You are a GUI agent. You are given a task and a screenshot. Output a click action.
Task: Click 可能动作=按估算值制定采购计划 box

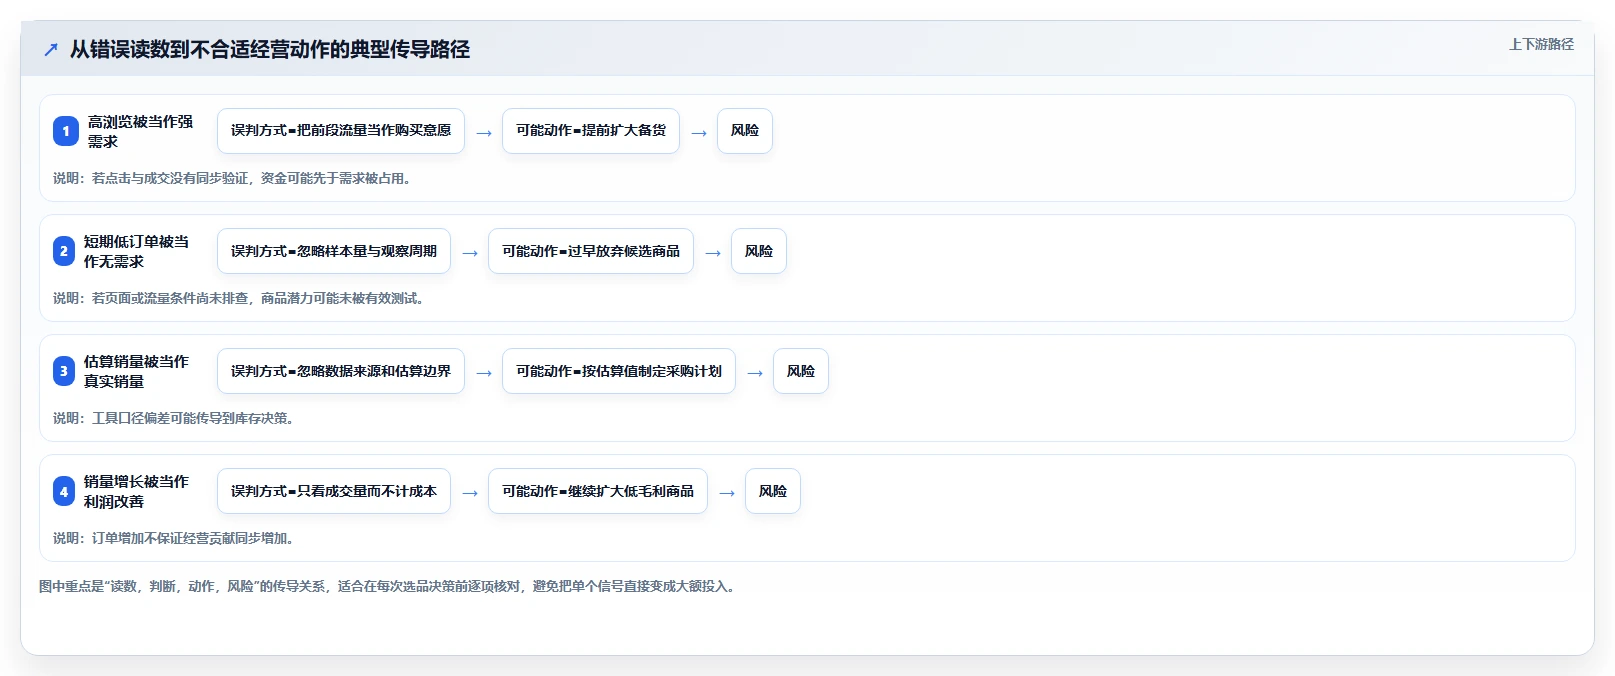(619, 371)
